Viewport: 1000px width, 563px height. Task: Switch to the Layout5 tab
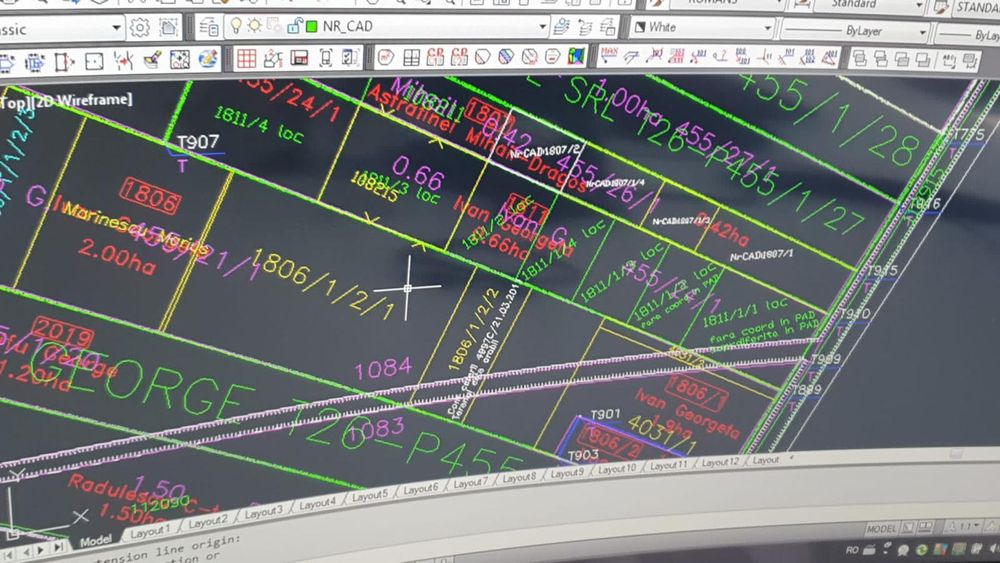pos(369,495)
